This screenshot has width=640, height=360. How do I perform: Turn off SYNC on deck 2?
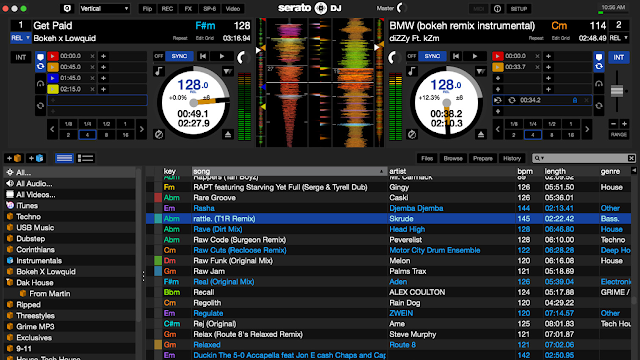pyautogui.click(x=432, y=56)
